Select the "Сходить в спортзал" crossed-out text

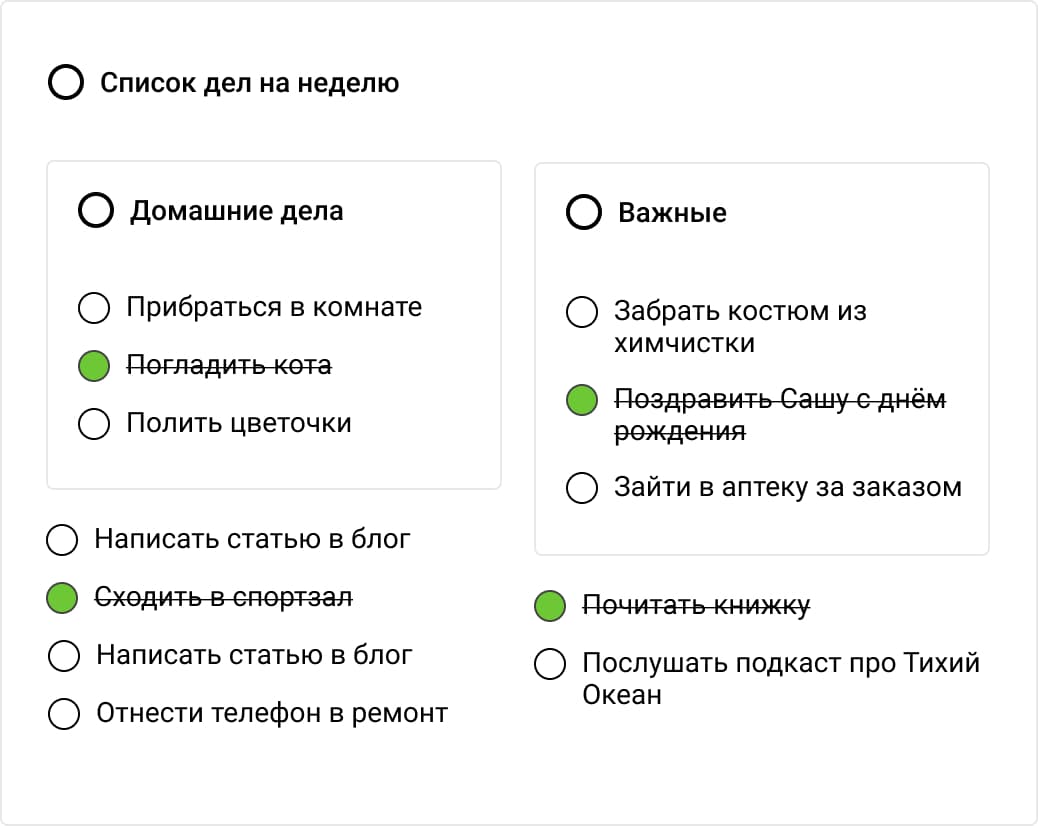[x=224, y=597]
